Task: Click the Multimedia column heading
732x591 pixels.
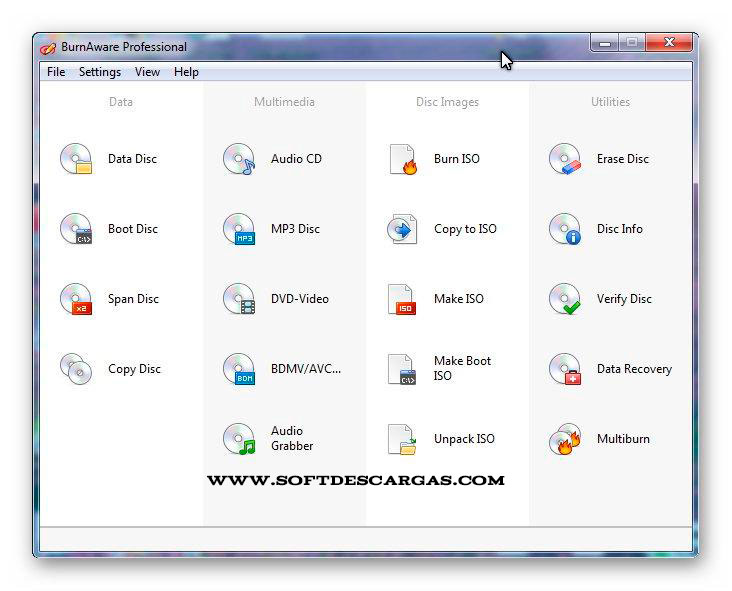Action: click(284, 102)
